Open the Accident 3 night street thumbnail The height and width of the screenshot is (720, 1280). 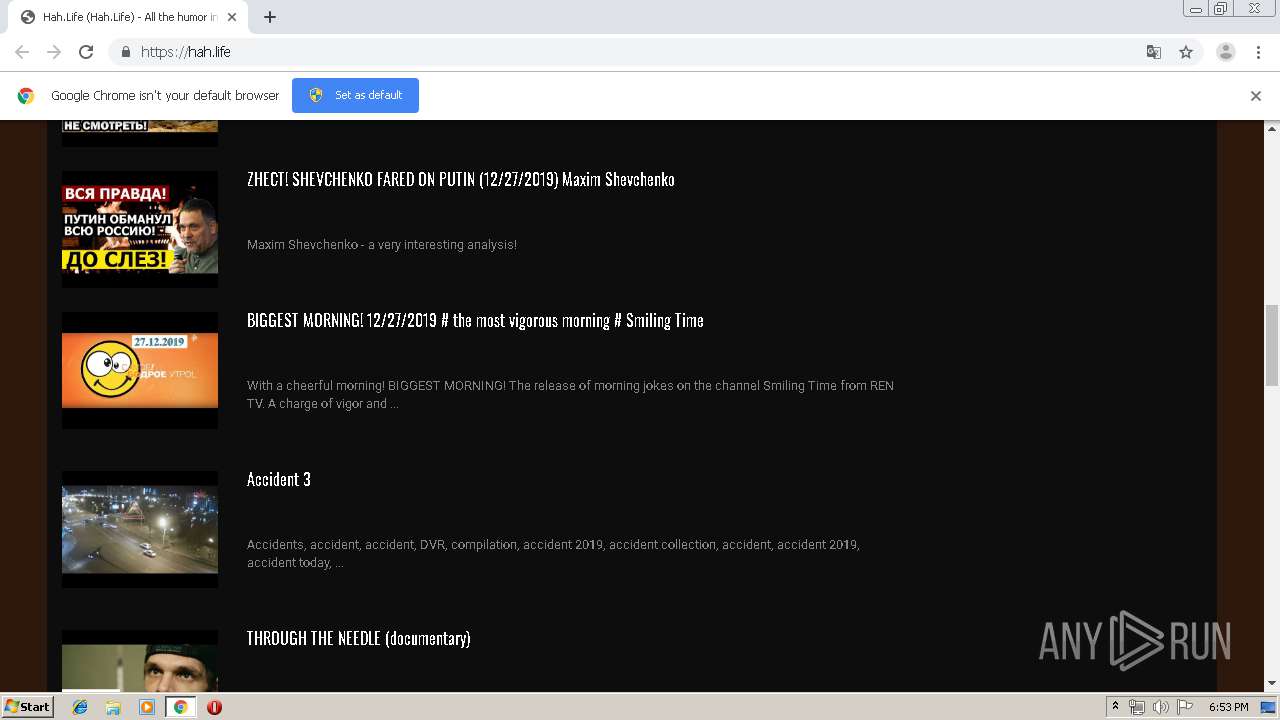[x=140, y=529]
